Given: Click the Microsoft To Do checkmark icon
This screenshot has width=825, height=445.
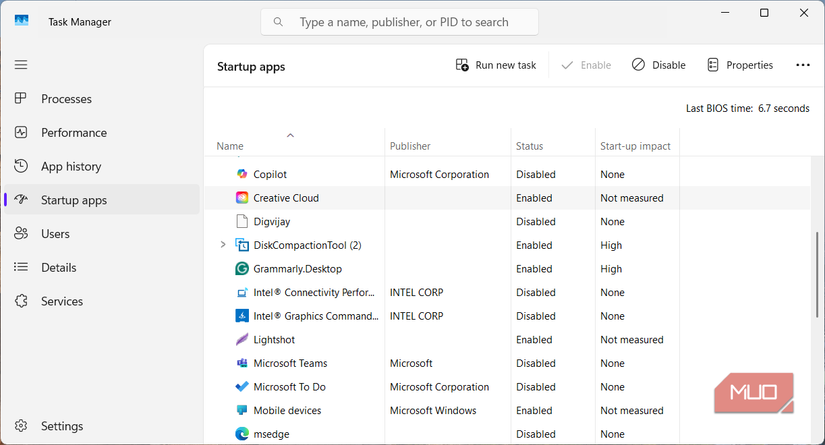Looking at the screenshot, I should (x=242, y=387).
